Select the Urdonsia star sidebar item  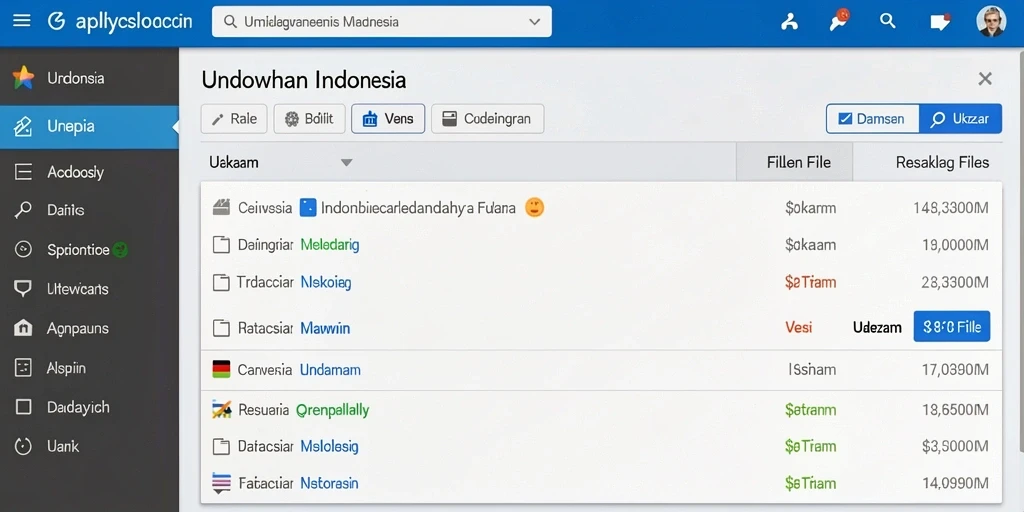pyautogui.click(x=89, y=78)
